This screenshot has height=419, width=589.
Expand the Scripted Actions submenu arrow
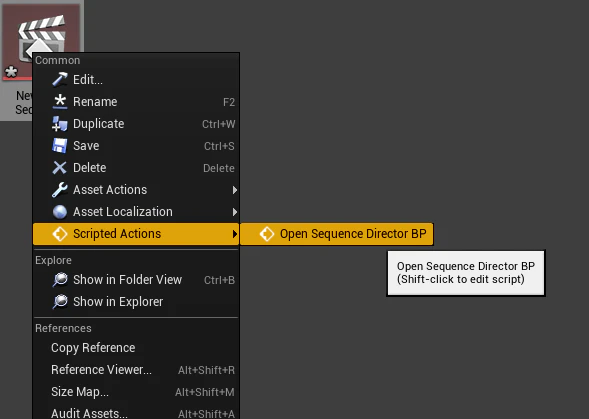[235, 234]
